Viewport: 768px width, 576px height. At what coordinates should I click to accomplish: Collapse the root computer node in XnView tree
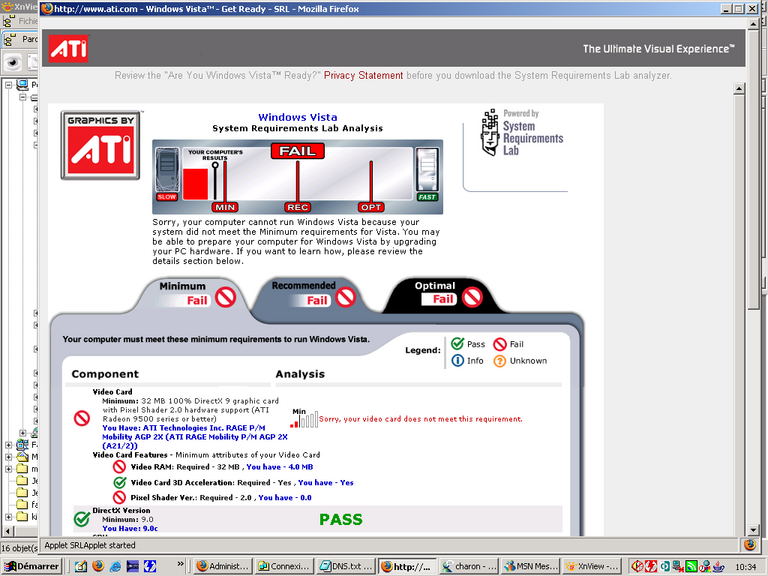(8, 85)
